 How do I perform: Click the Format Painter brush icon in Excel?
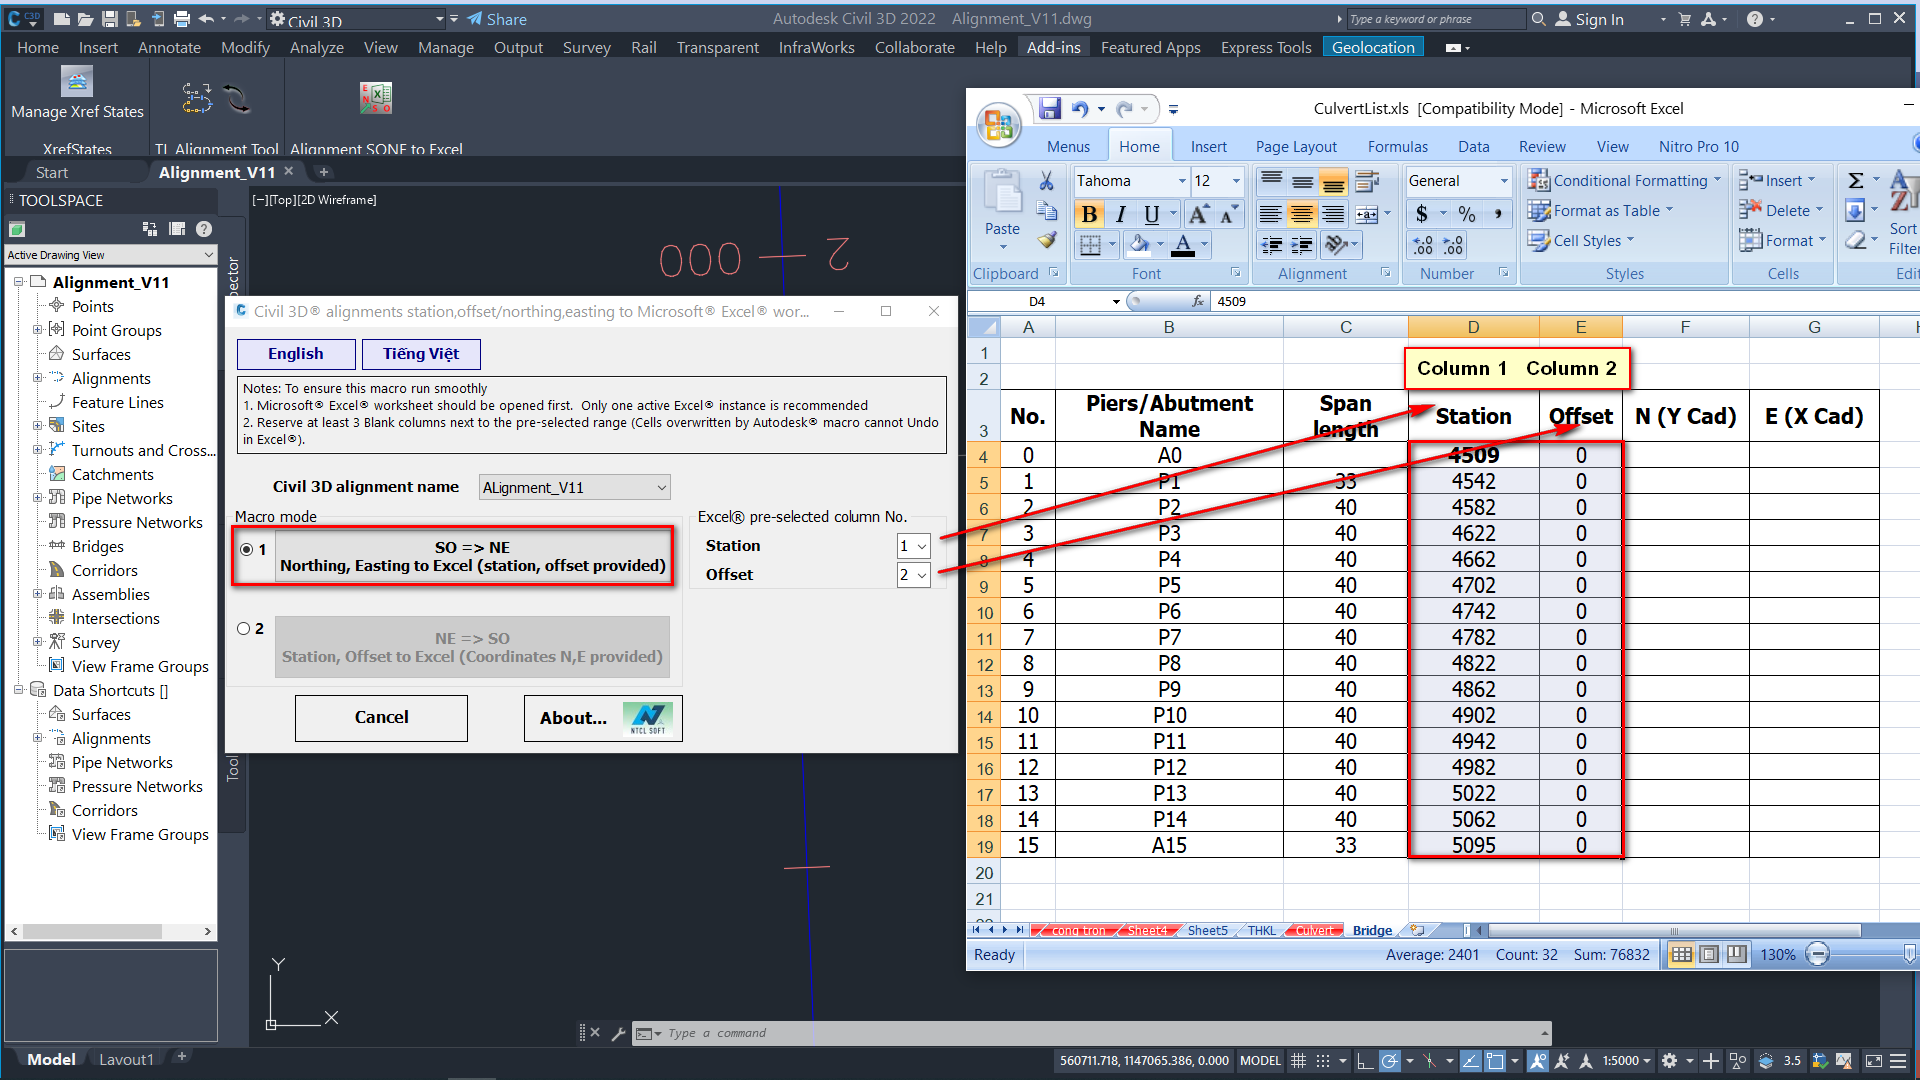click(x=1047, y=240)
